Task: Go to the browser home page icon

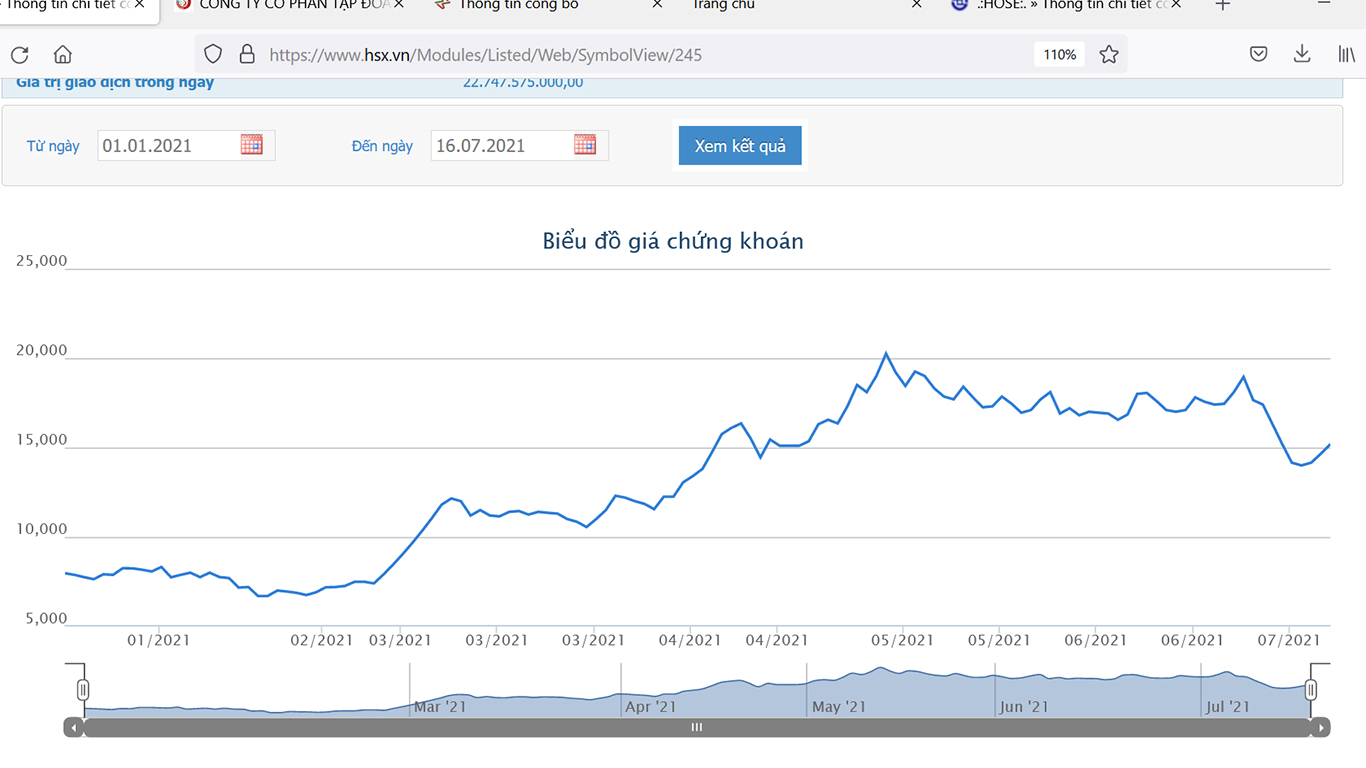Action: coord(63,55)
